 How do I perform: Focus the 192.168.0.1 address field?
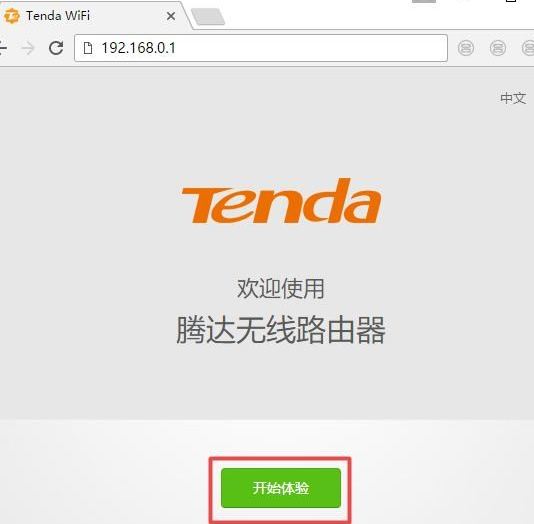tap(261, 48)
